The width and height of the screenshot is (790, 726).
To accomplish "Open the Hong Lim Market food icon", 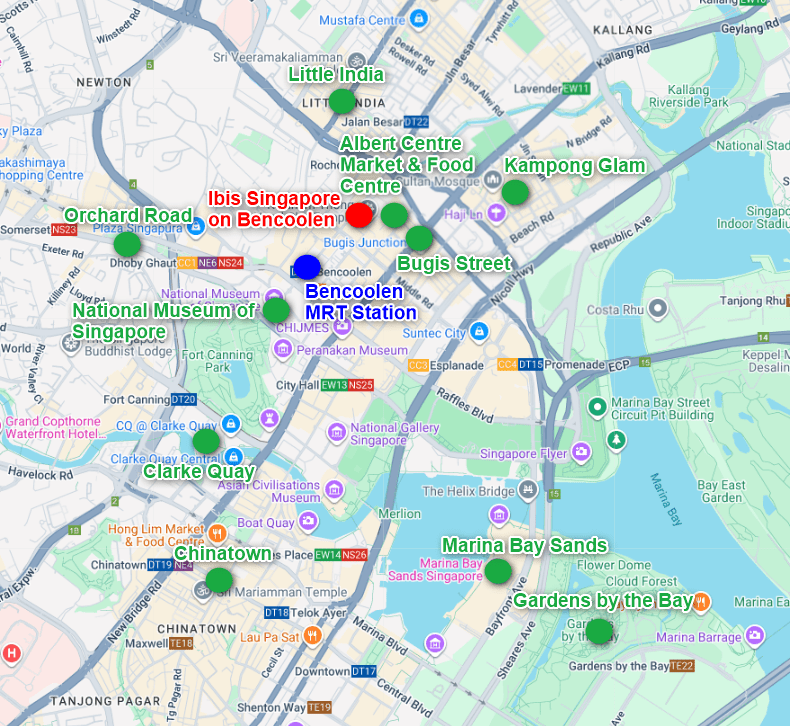I will tap(218, 531).
